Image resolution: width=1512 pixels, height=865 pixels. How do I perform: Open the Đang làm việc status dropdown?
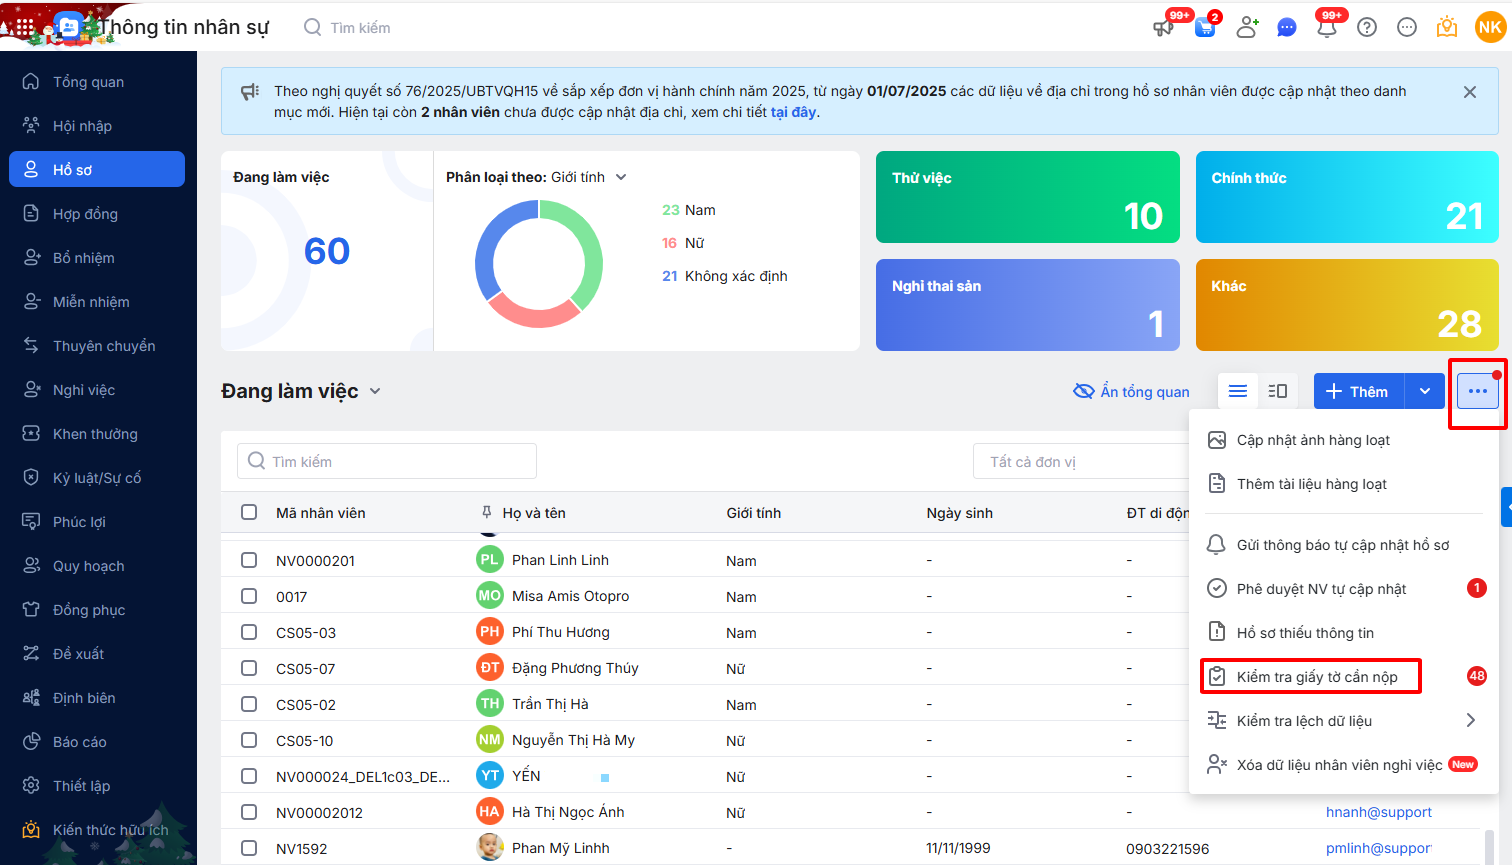pos(375,391)
